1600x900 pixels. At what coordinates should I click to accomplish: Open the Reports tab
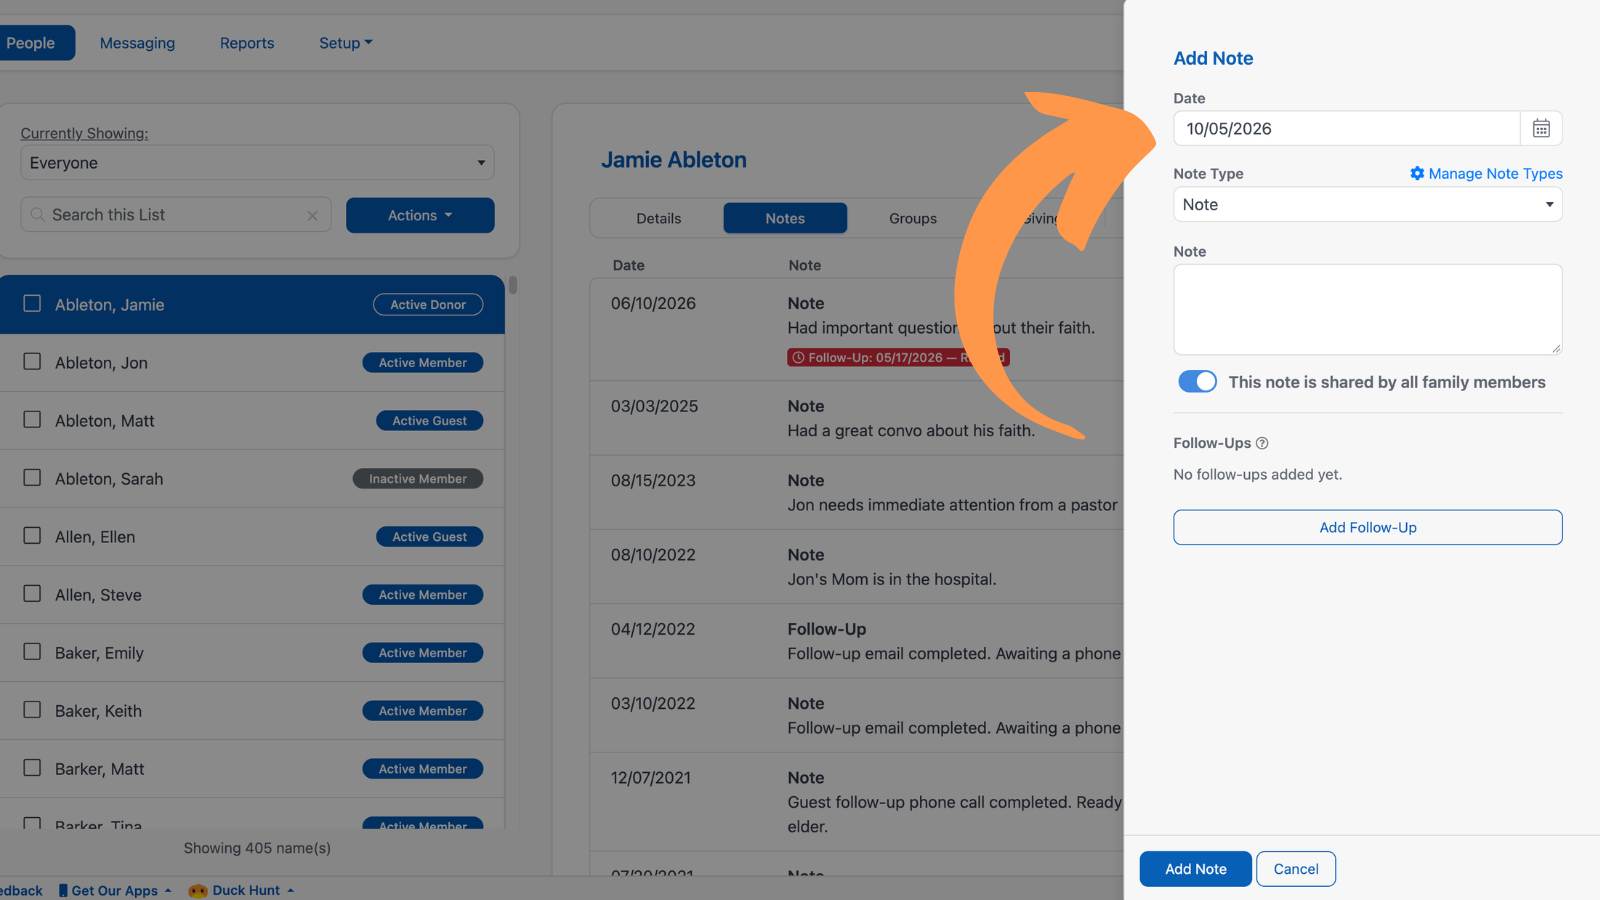click(247, 43)
